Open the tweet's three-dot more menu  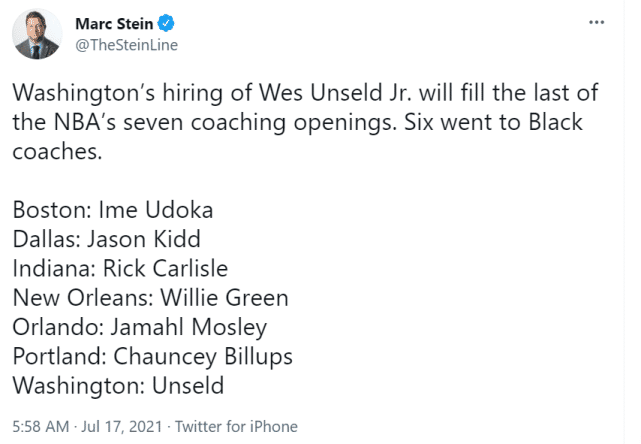pyautogui.click(x=597, y=22)
